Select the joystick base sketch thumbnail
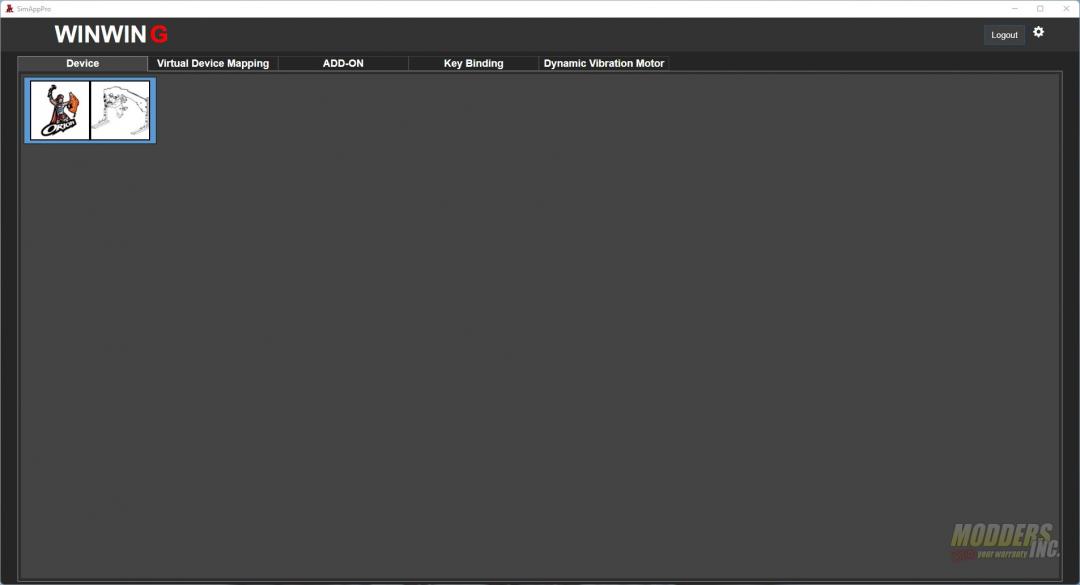This screenshot has width=1080, height=585. pos(121,110)
